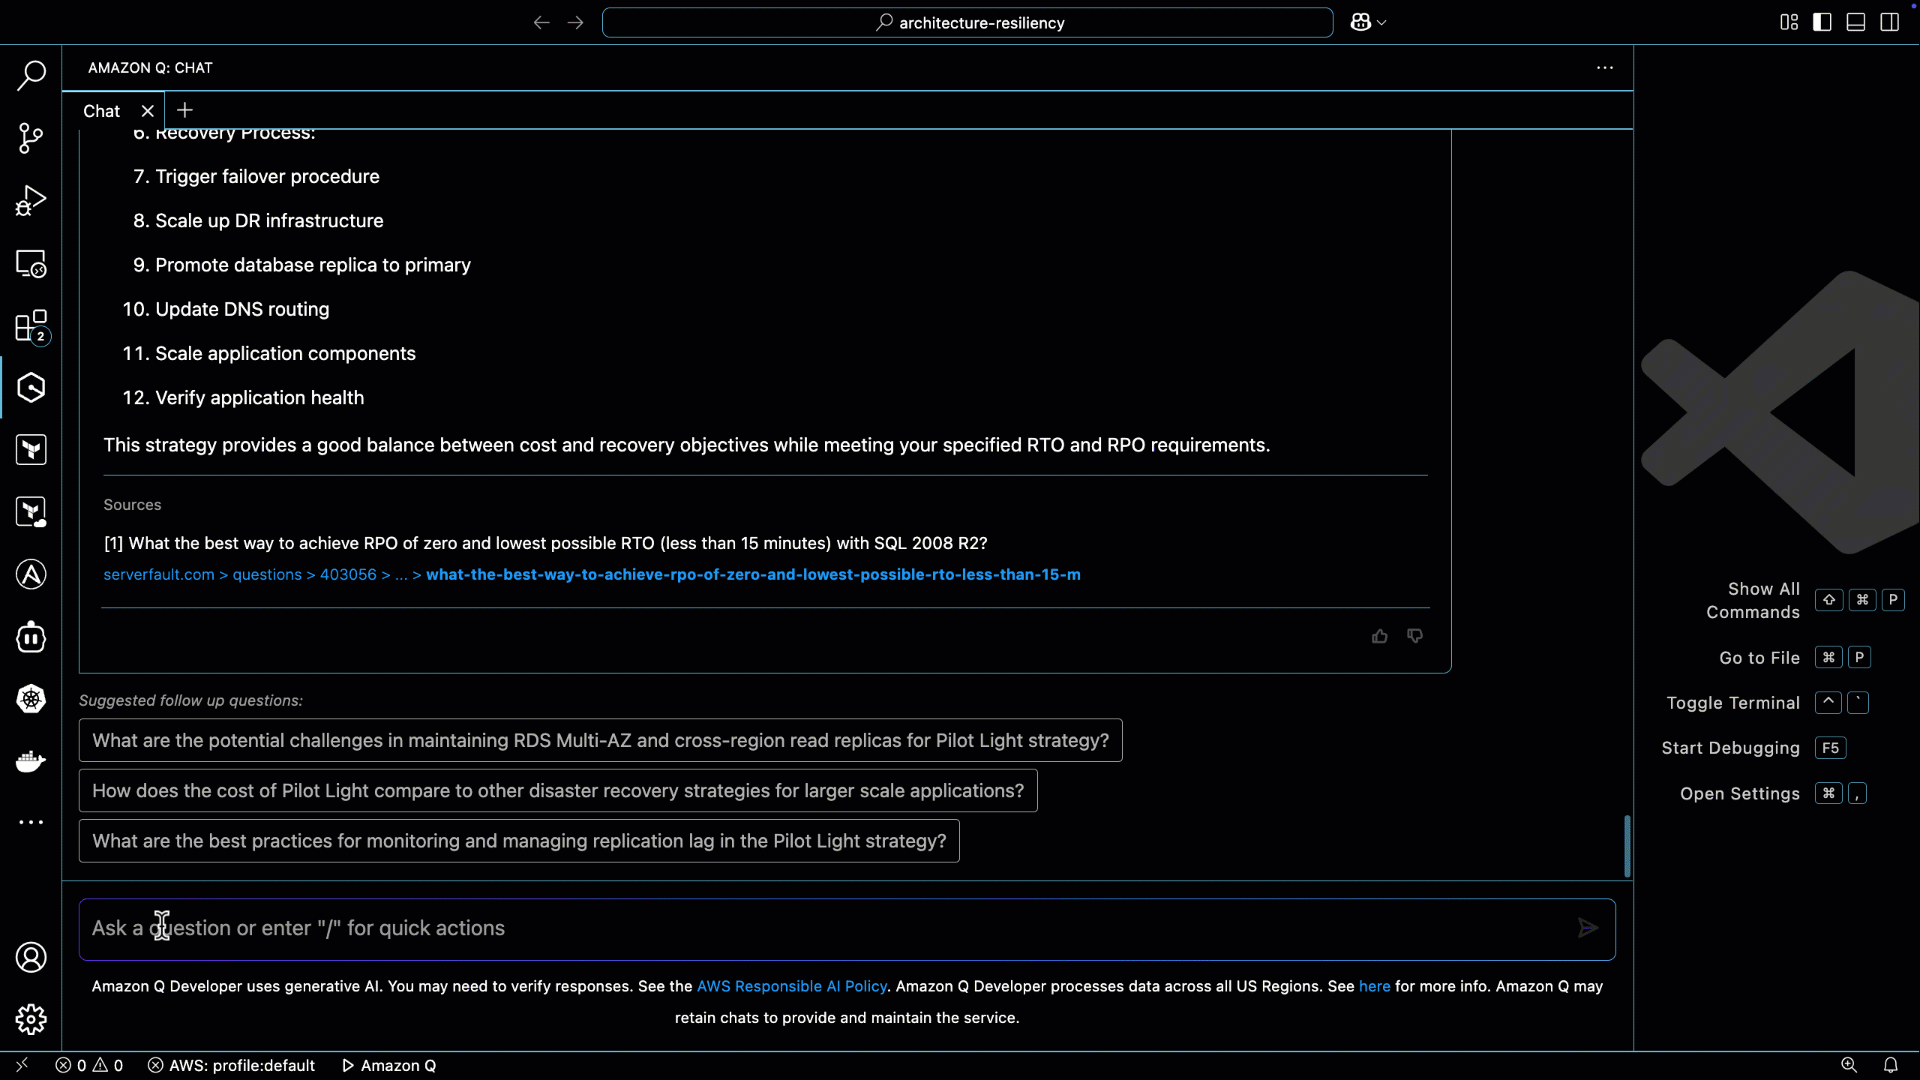Select the Chat tab in Amazon Q panel
Viewport: 1920px width, 1080px height.
click(100, 111)
